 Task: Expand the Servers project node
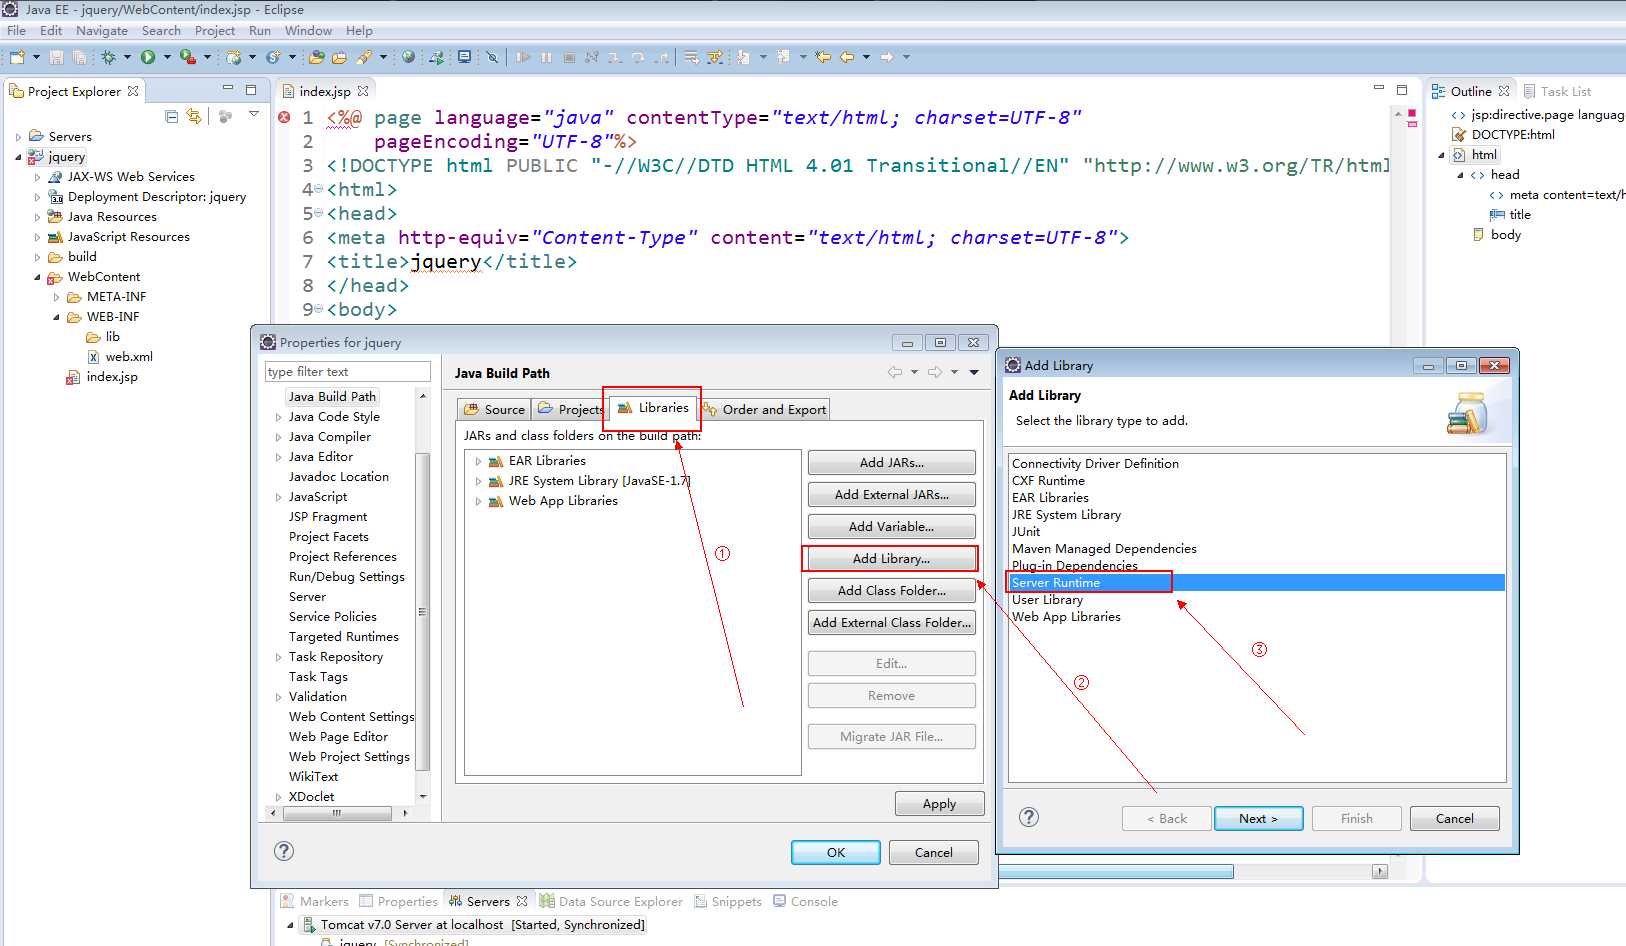tap(18, 137)
